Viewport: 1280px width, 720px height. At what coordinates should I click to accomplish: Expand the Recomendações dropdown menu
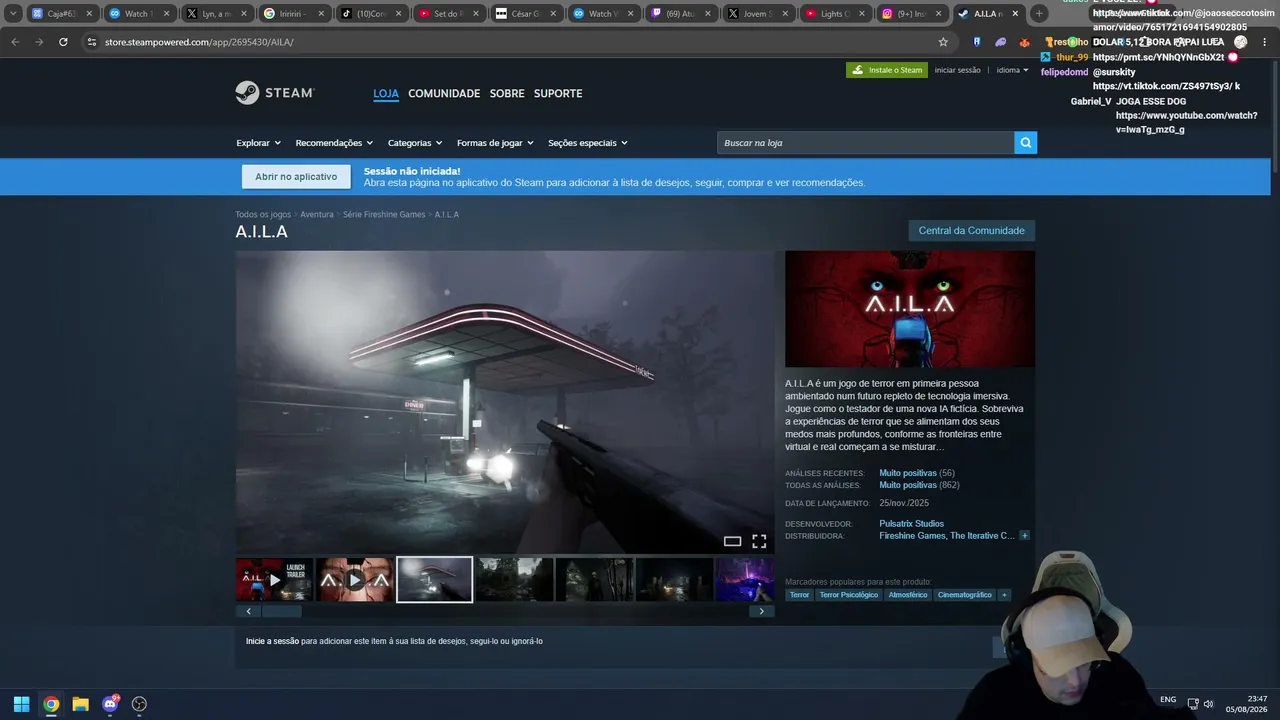pyautogui.click(x=334, y=143)
